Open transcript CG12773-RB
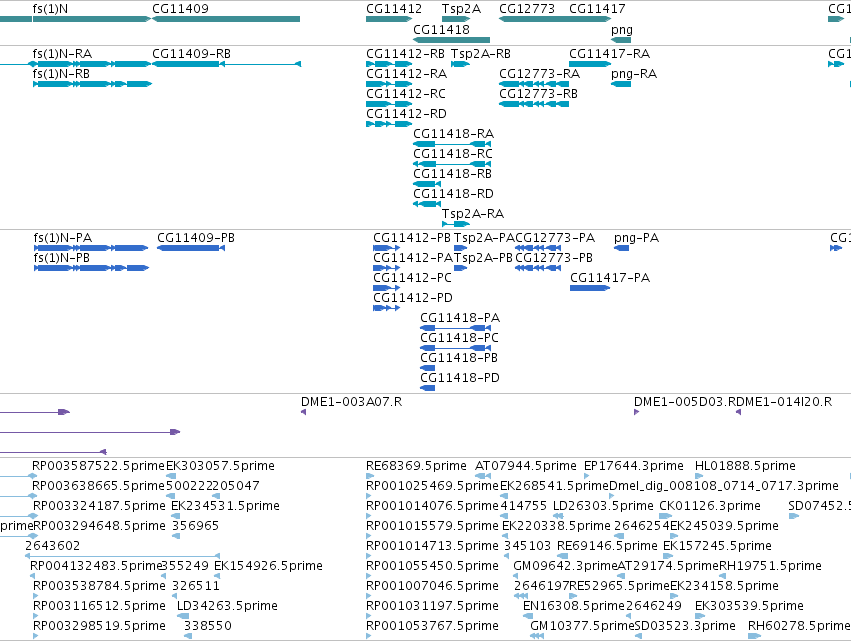Image resolution: width=851 pixels, height=641 pixels. click(538, 94)
